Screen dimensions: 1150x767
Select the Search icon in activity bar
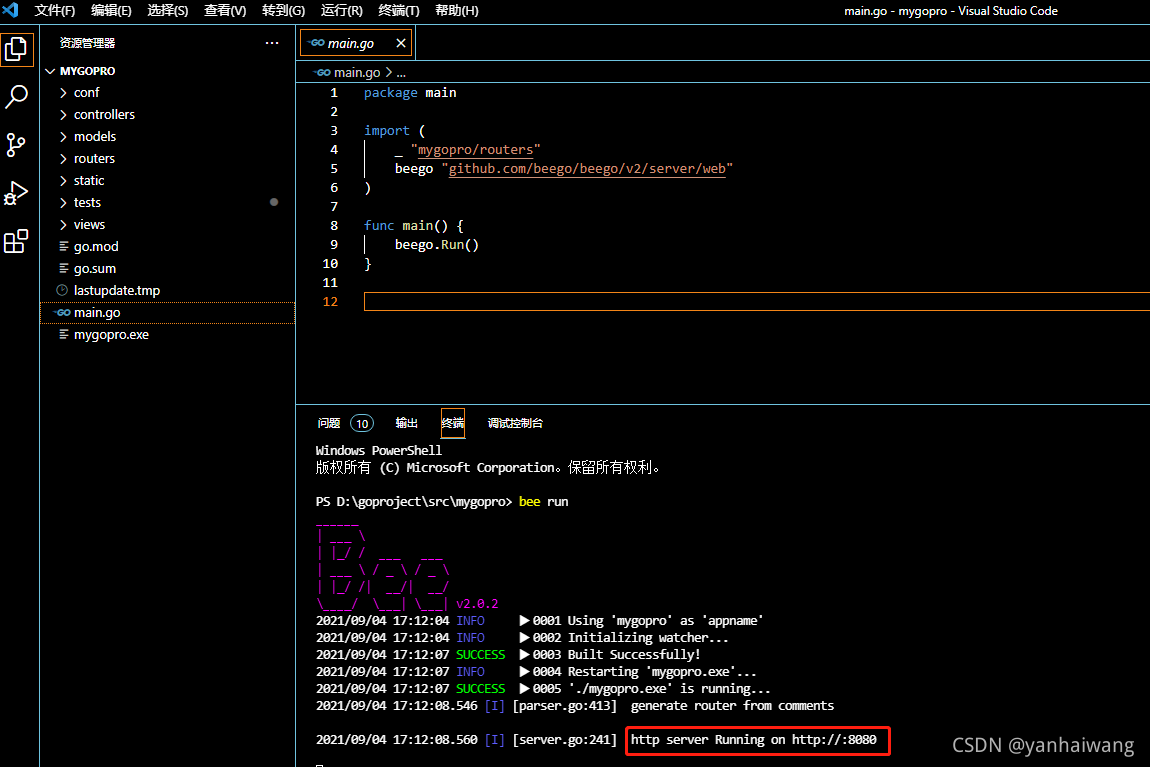16,96
